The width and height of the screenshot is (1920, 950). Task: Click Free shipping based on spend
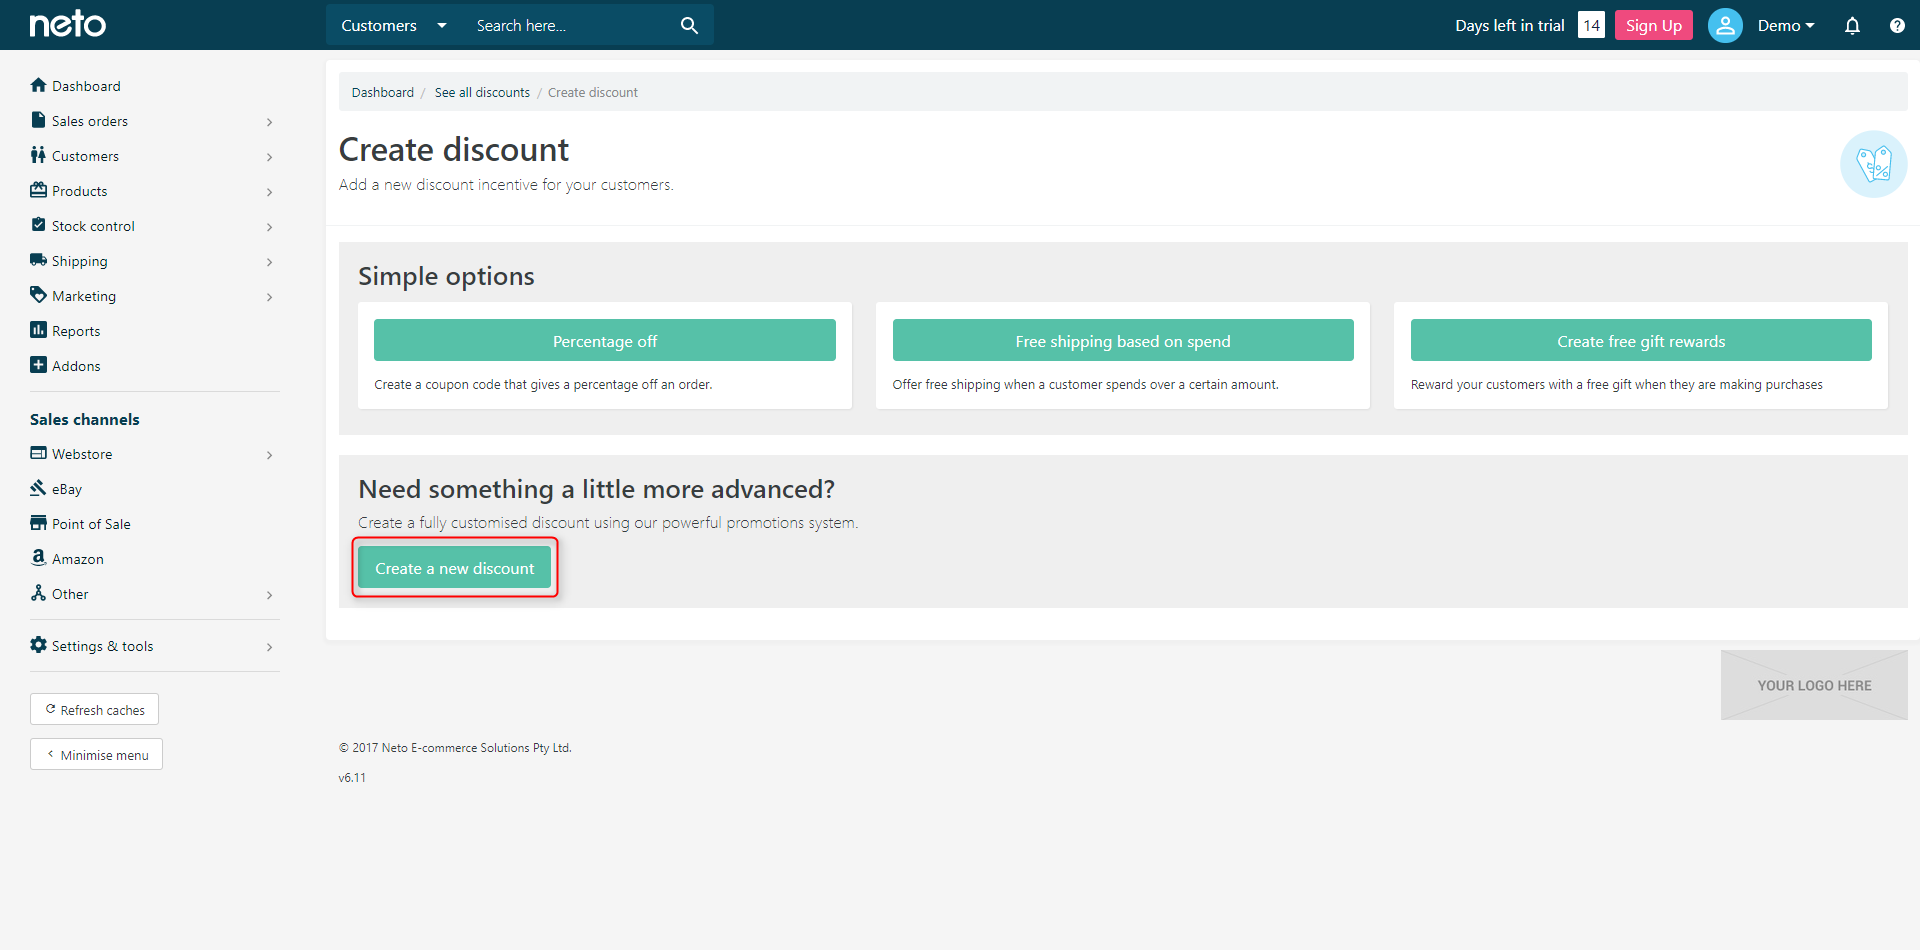[x=1123, y=340]
